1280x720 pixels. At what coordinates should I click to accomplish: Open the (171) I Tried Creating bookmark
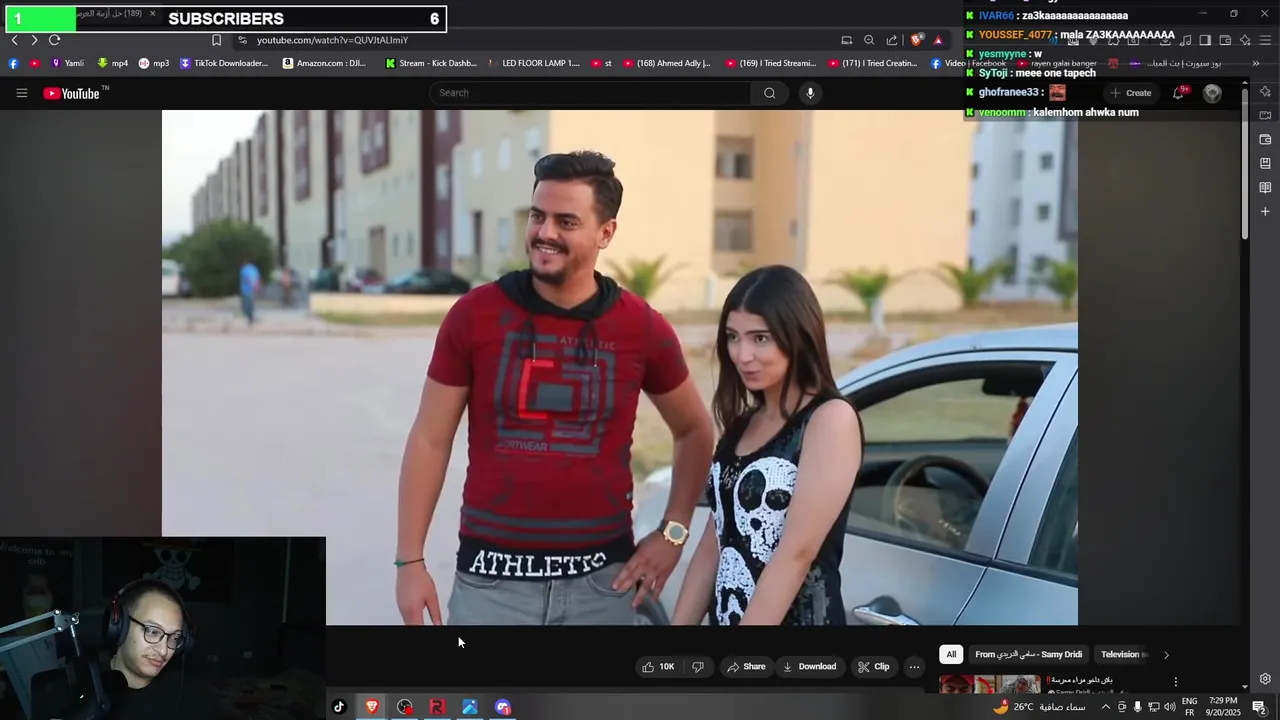pyautogui.click(x=873, y=63)
